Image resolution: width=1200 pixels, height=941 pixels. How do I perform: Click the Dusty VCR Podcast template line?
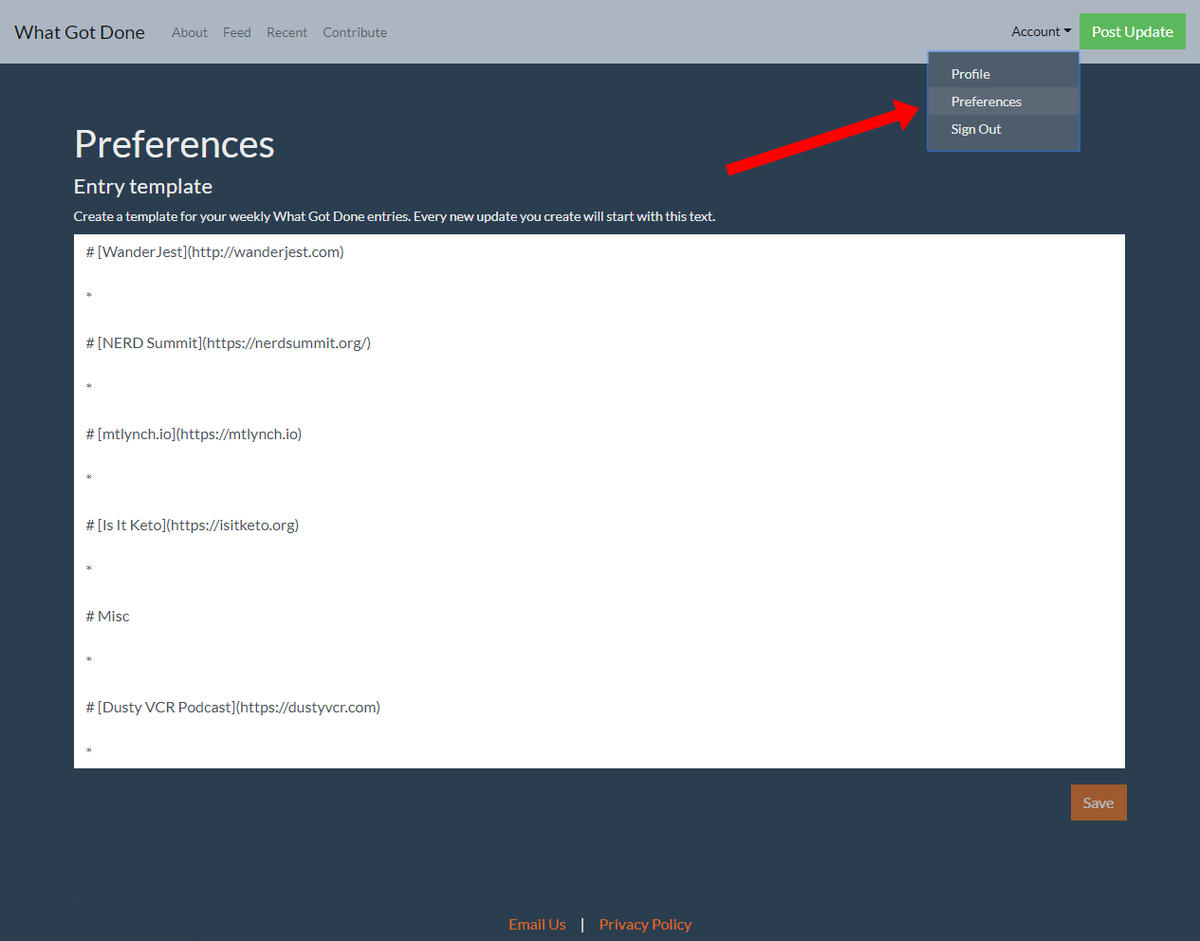(x=233, y=707)
